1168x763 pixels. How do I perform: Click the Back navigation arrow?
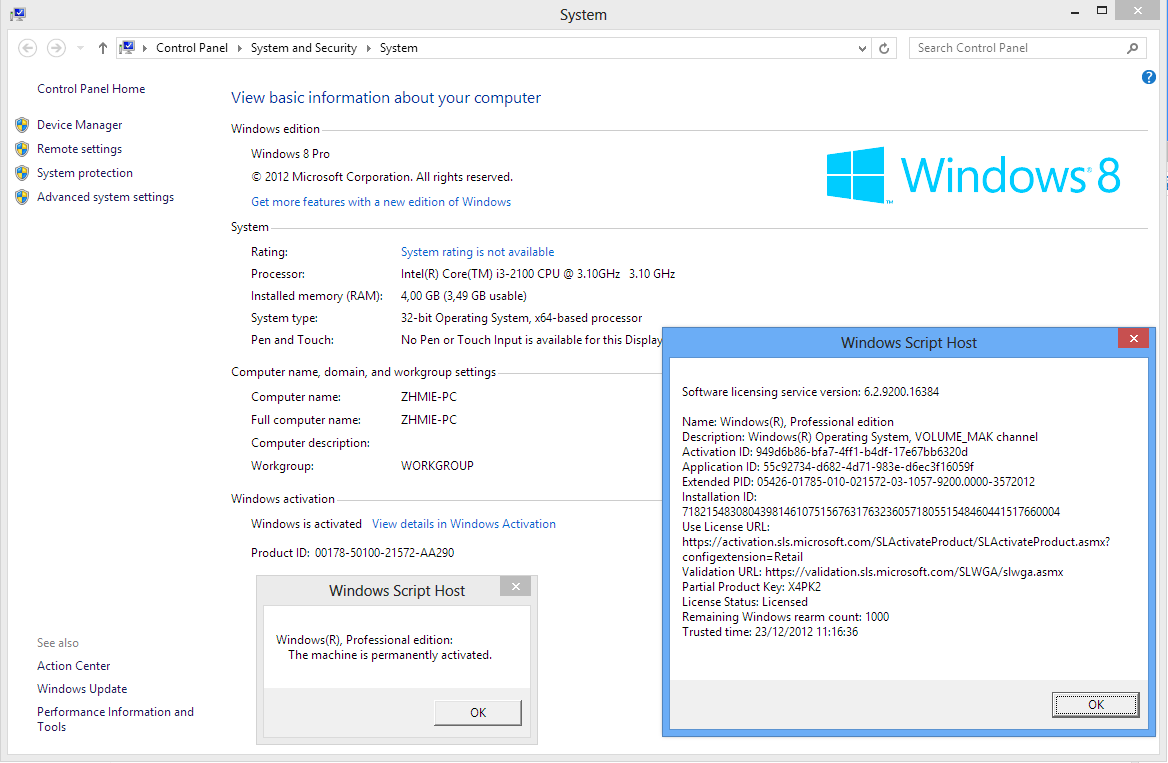[28, 48]
